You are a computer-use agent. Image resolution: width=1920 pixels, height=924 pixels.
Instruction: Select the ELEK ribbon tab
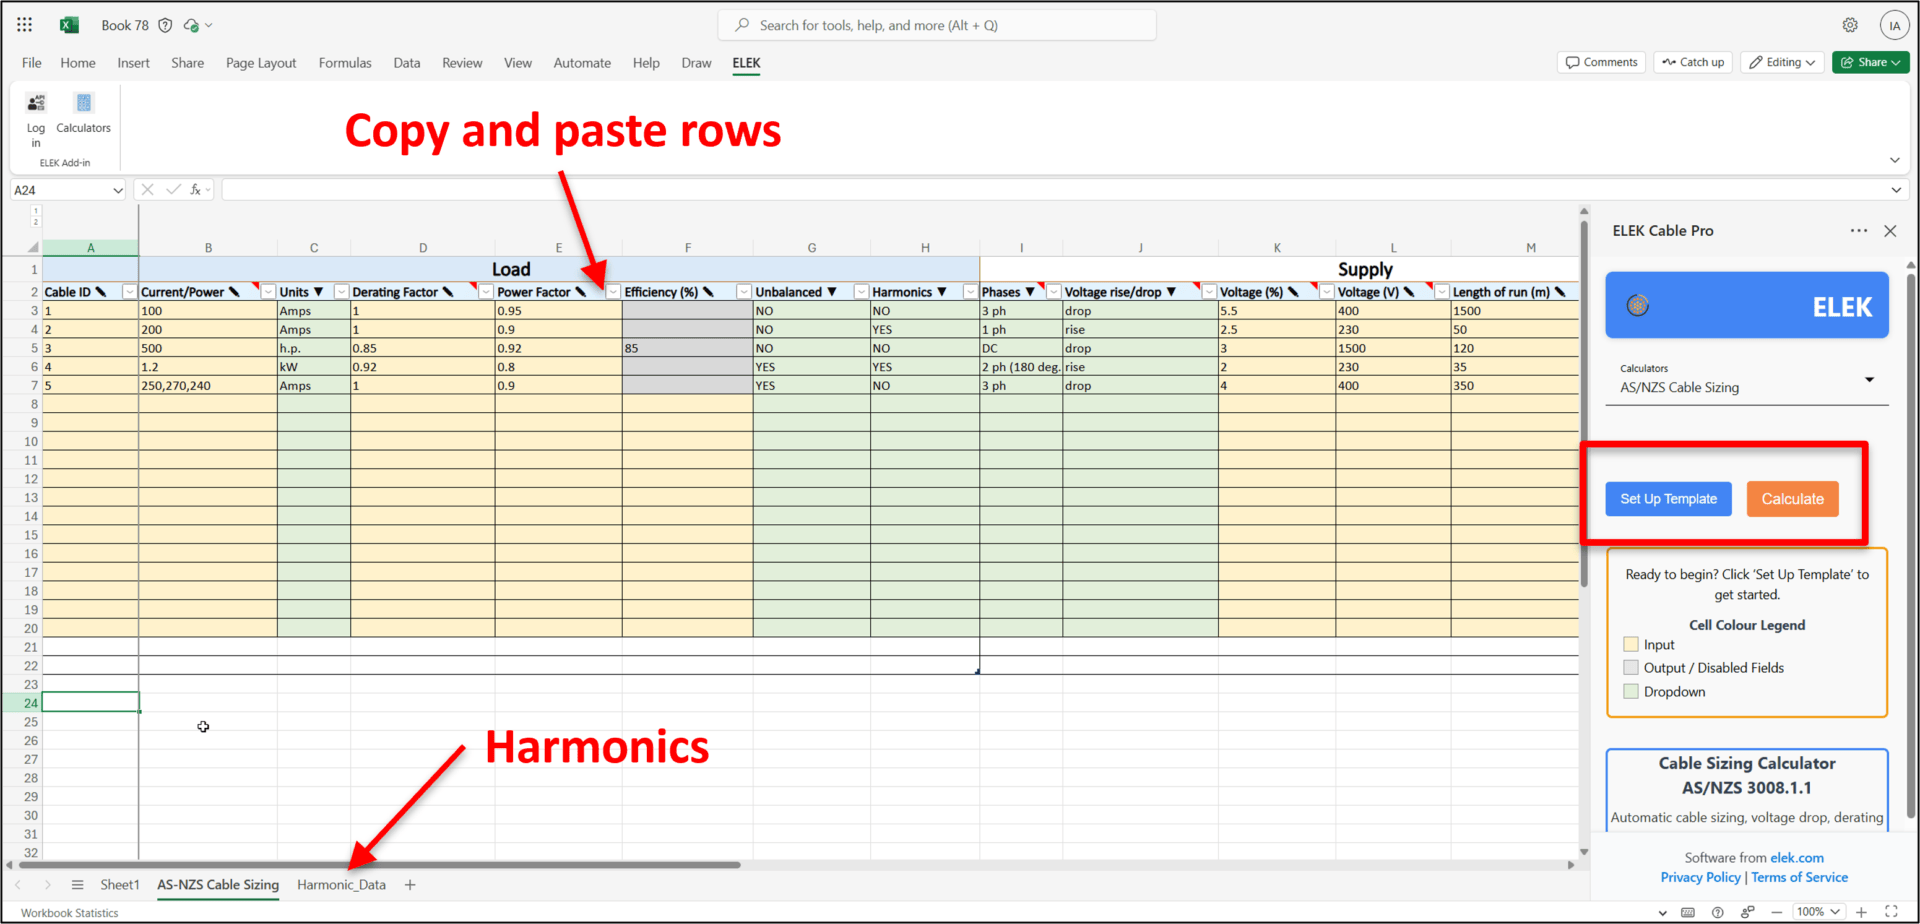[746, 62]
